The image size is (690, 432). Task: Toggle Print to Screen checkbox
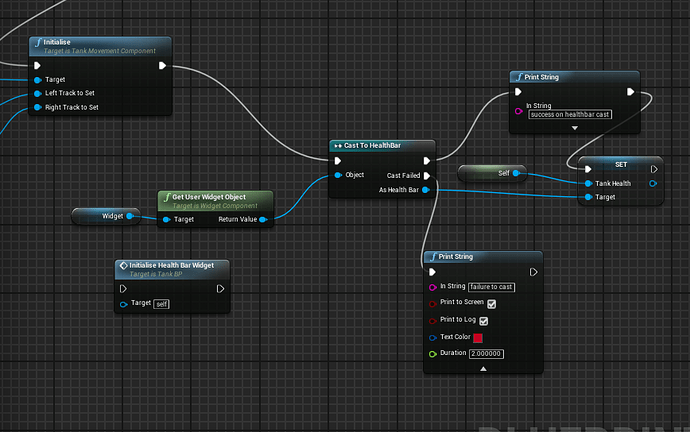tap(492, 304)
